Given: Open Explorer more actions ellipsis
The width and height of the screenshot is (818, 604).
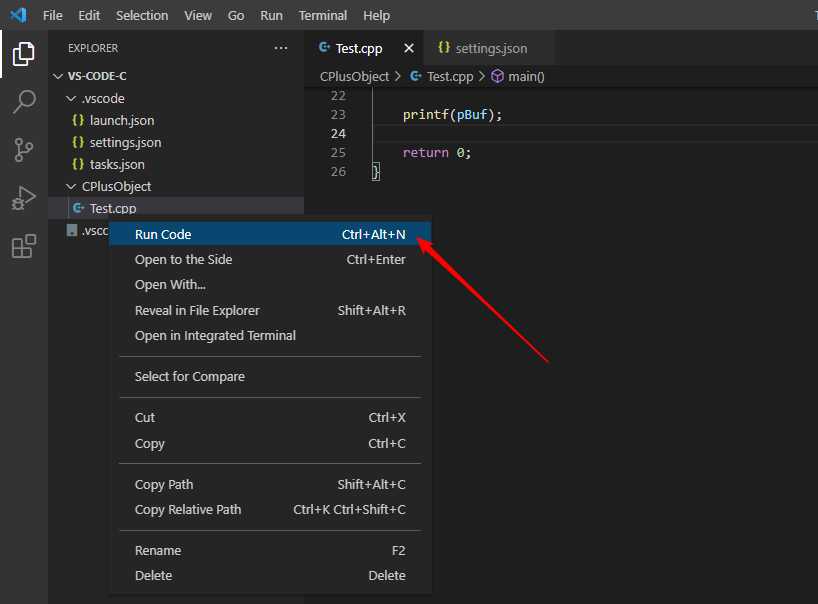Looking at the screenshot, I should click(x=281, y=48).
